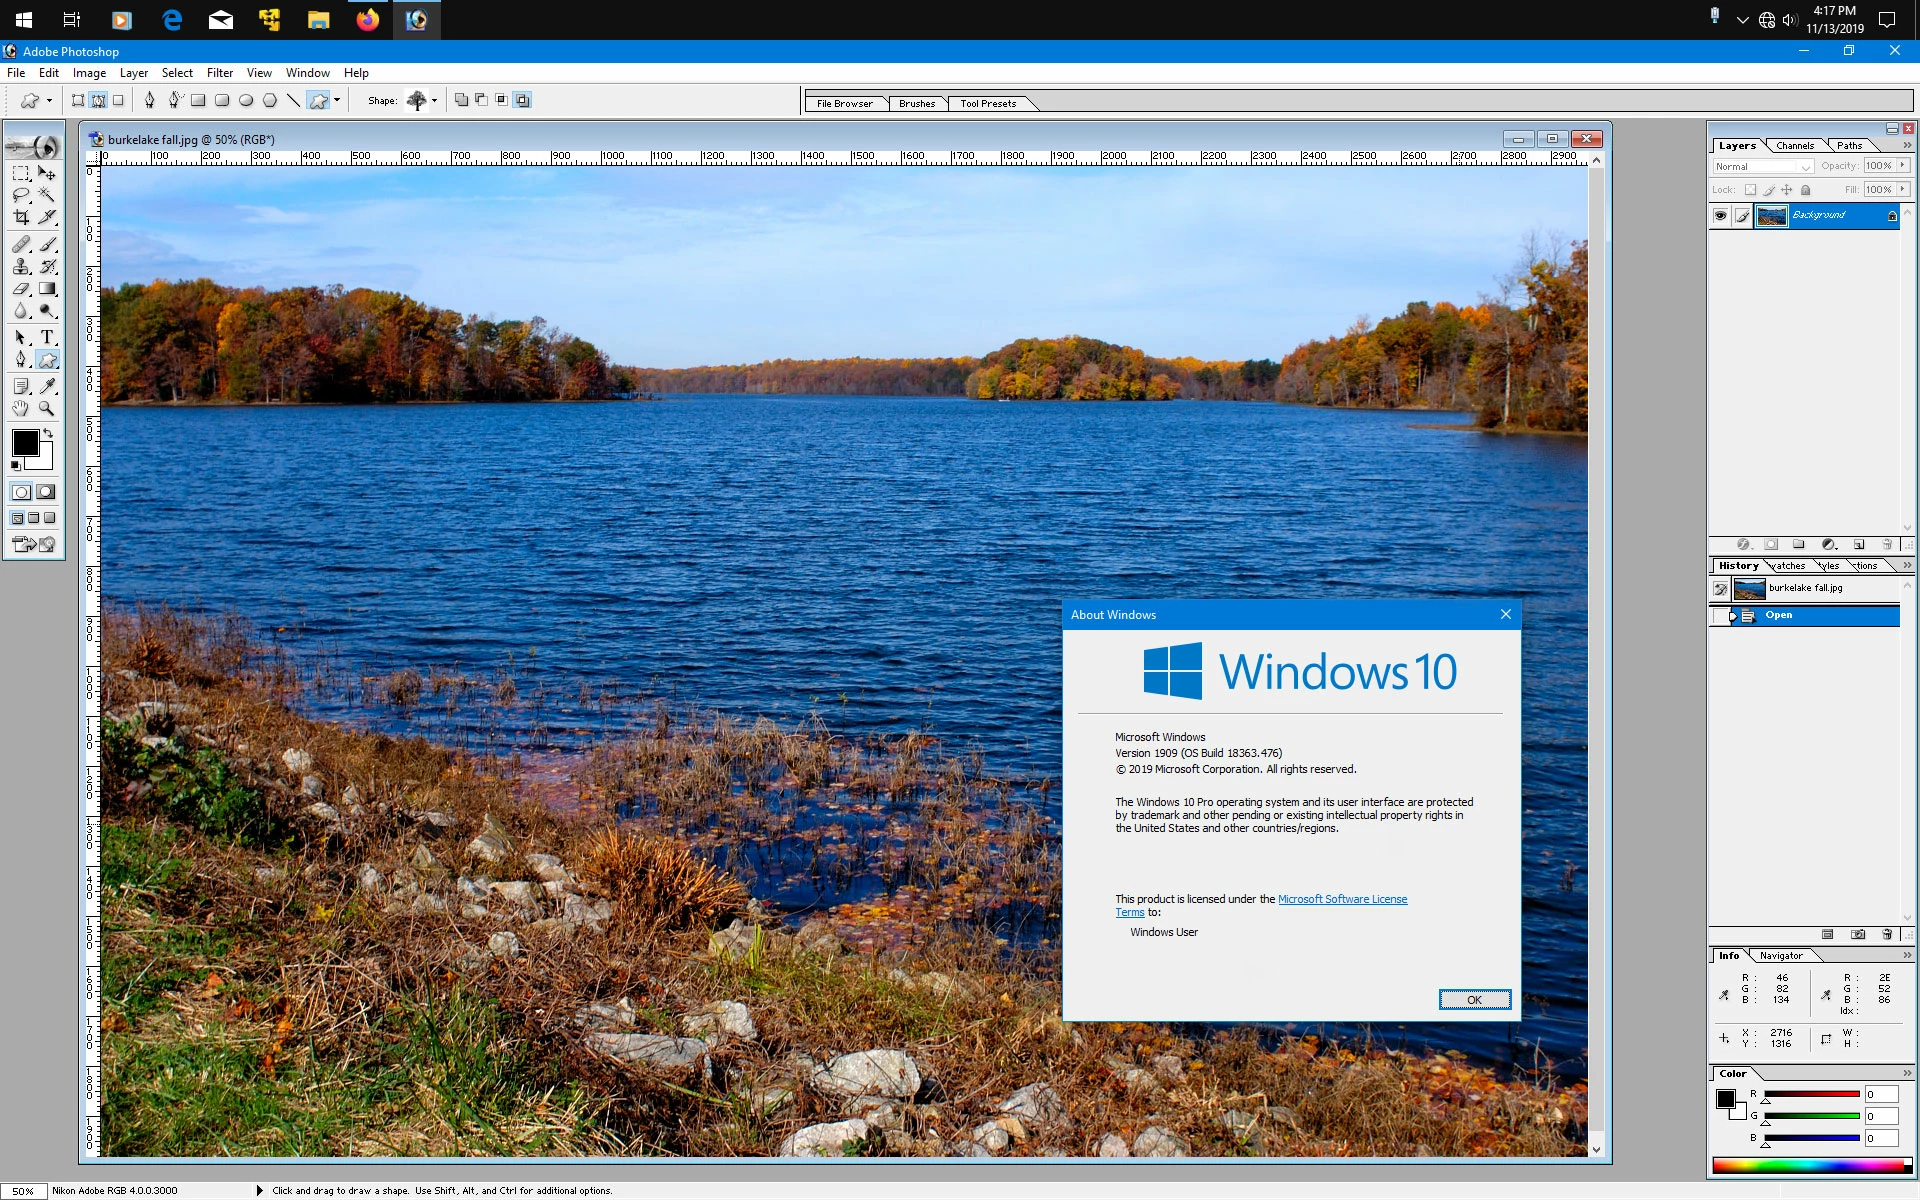Choose the Clone Stamp tool
Viewport: 1920px width, 1200px height.
pyautogui.click(x=21, y=267)
